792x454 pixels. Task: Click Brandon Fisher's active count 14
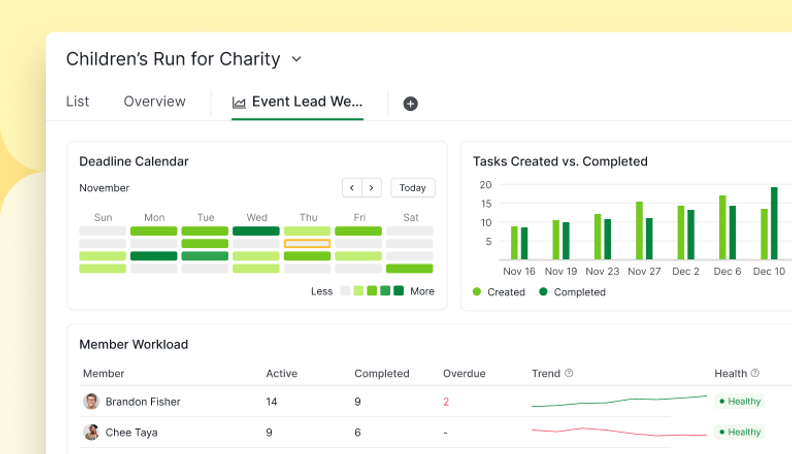272,402
